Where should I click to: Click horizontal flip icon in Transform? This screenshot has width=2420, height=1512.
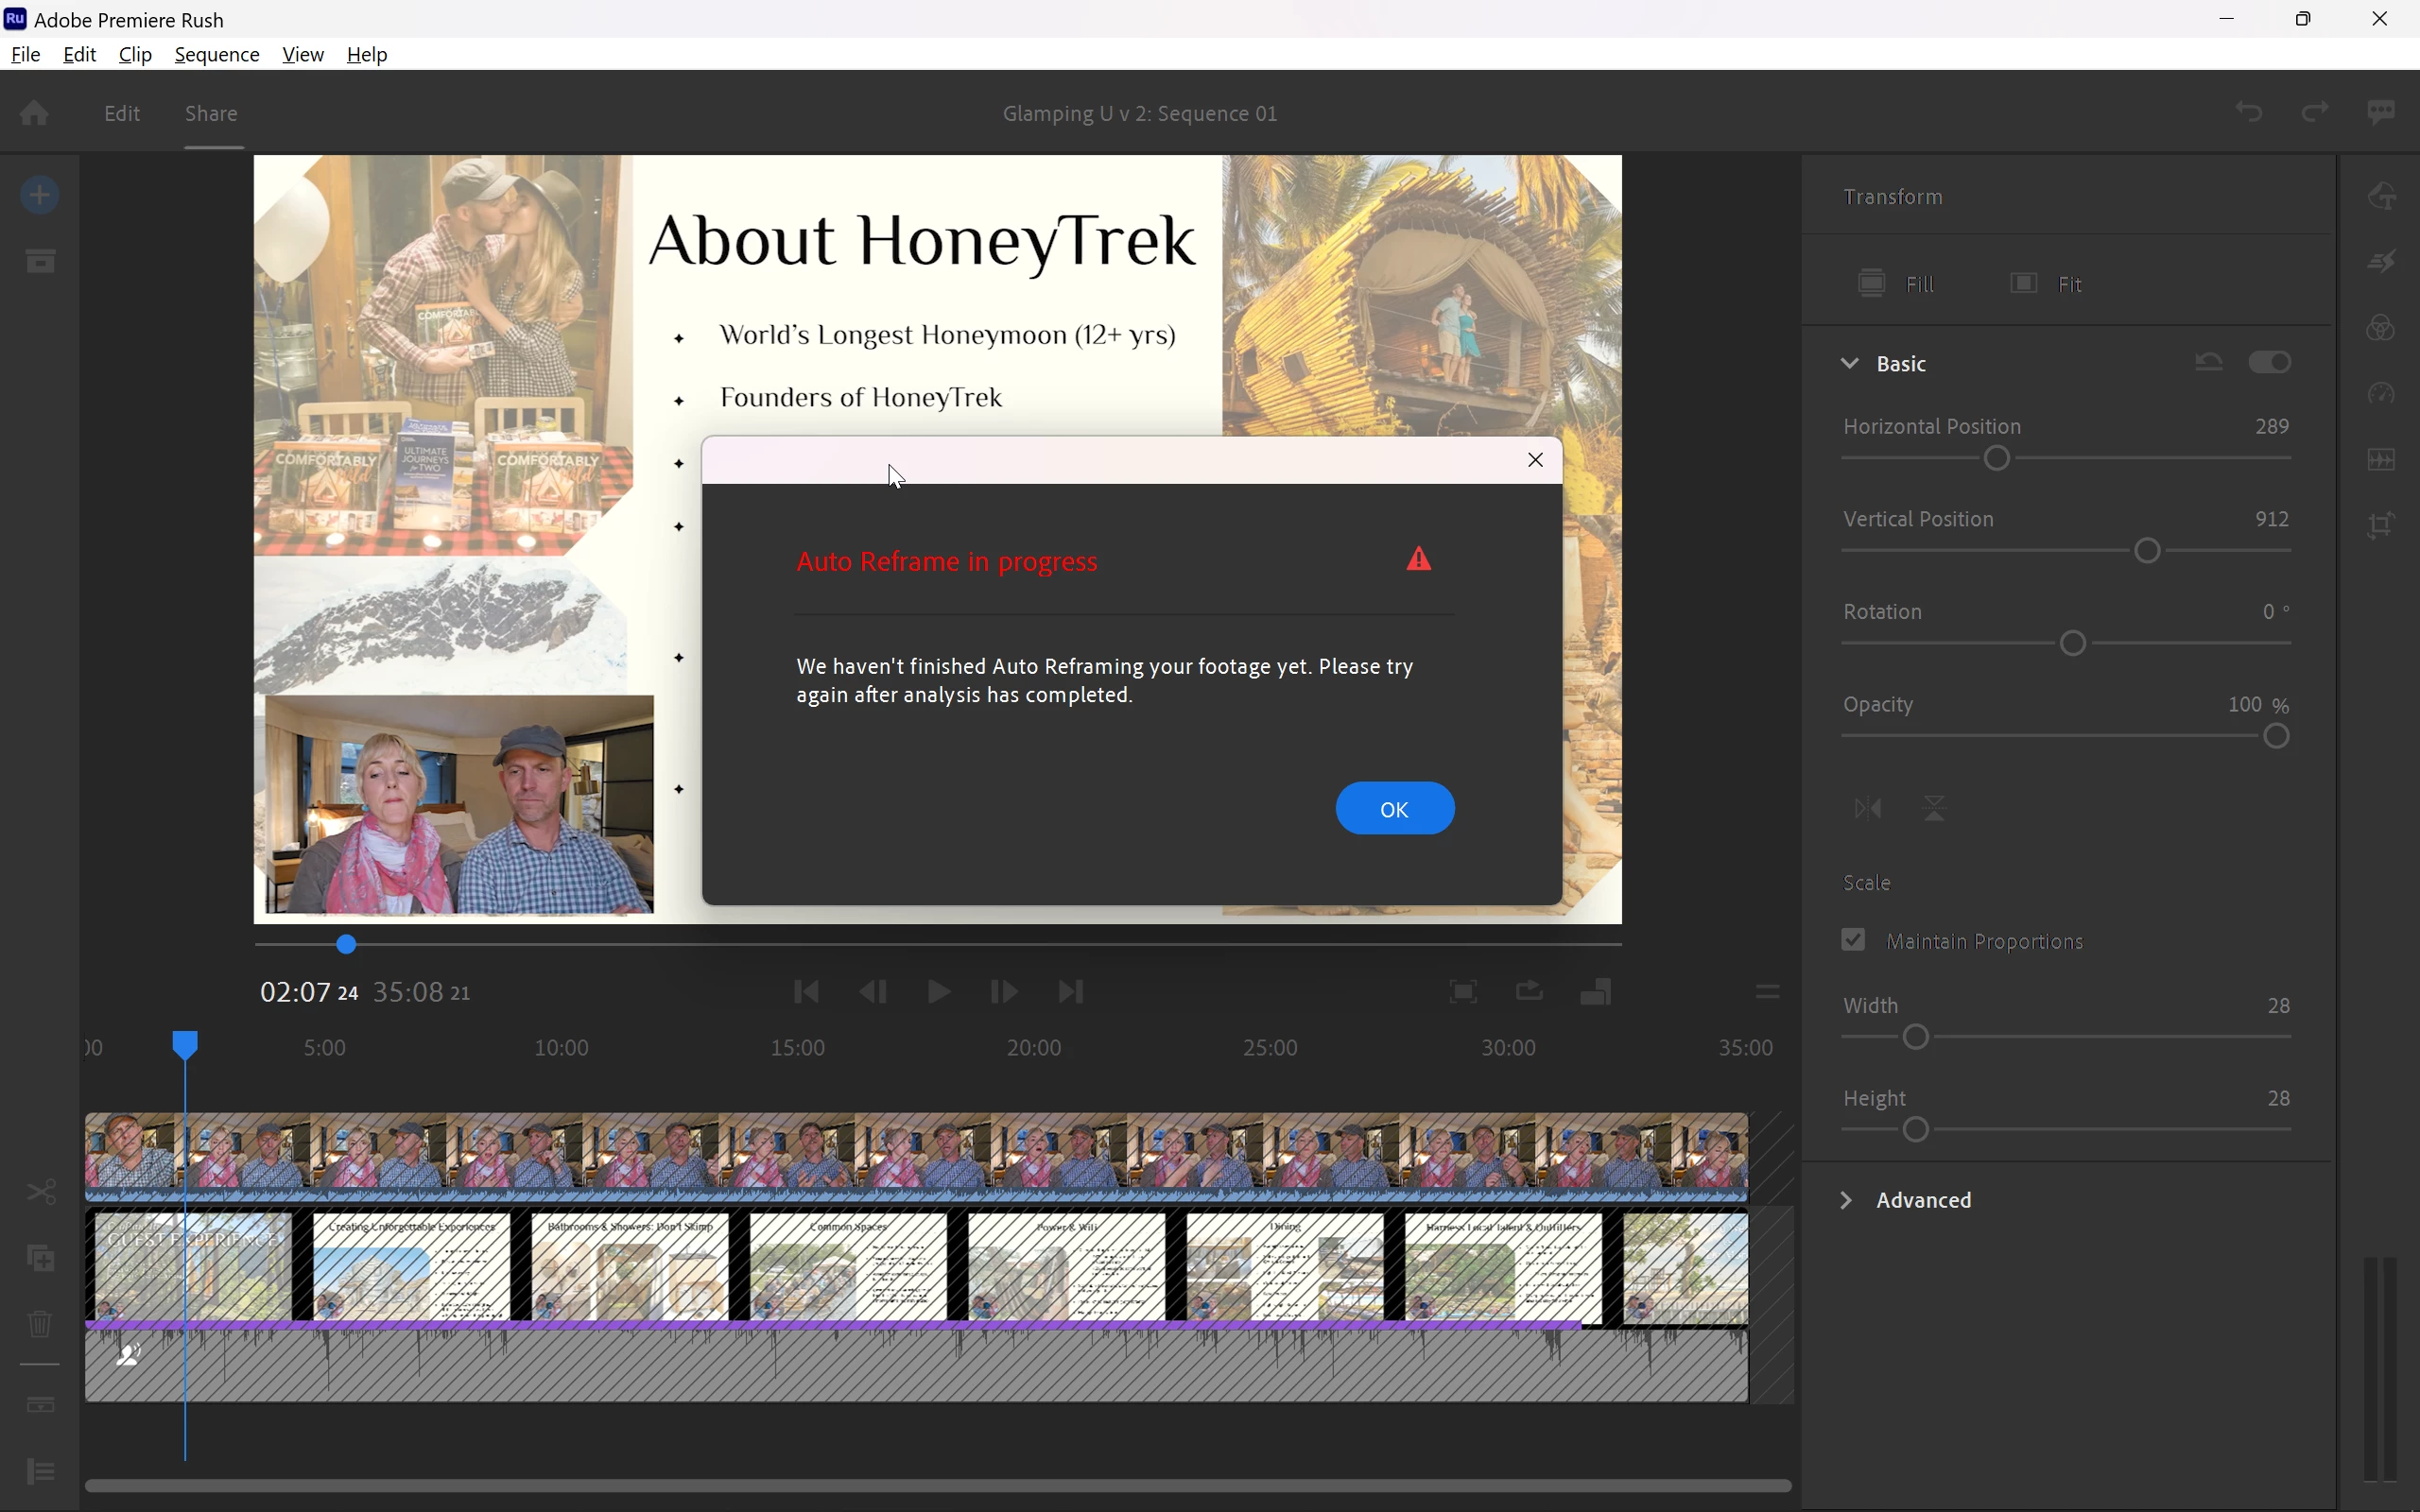[x=1868, y=808]
